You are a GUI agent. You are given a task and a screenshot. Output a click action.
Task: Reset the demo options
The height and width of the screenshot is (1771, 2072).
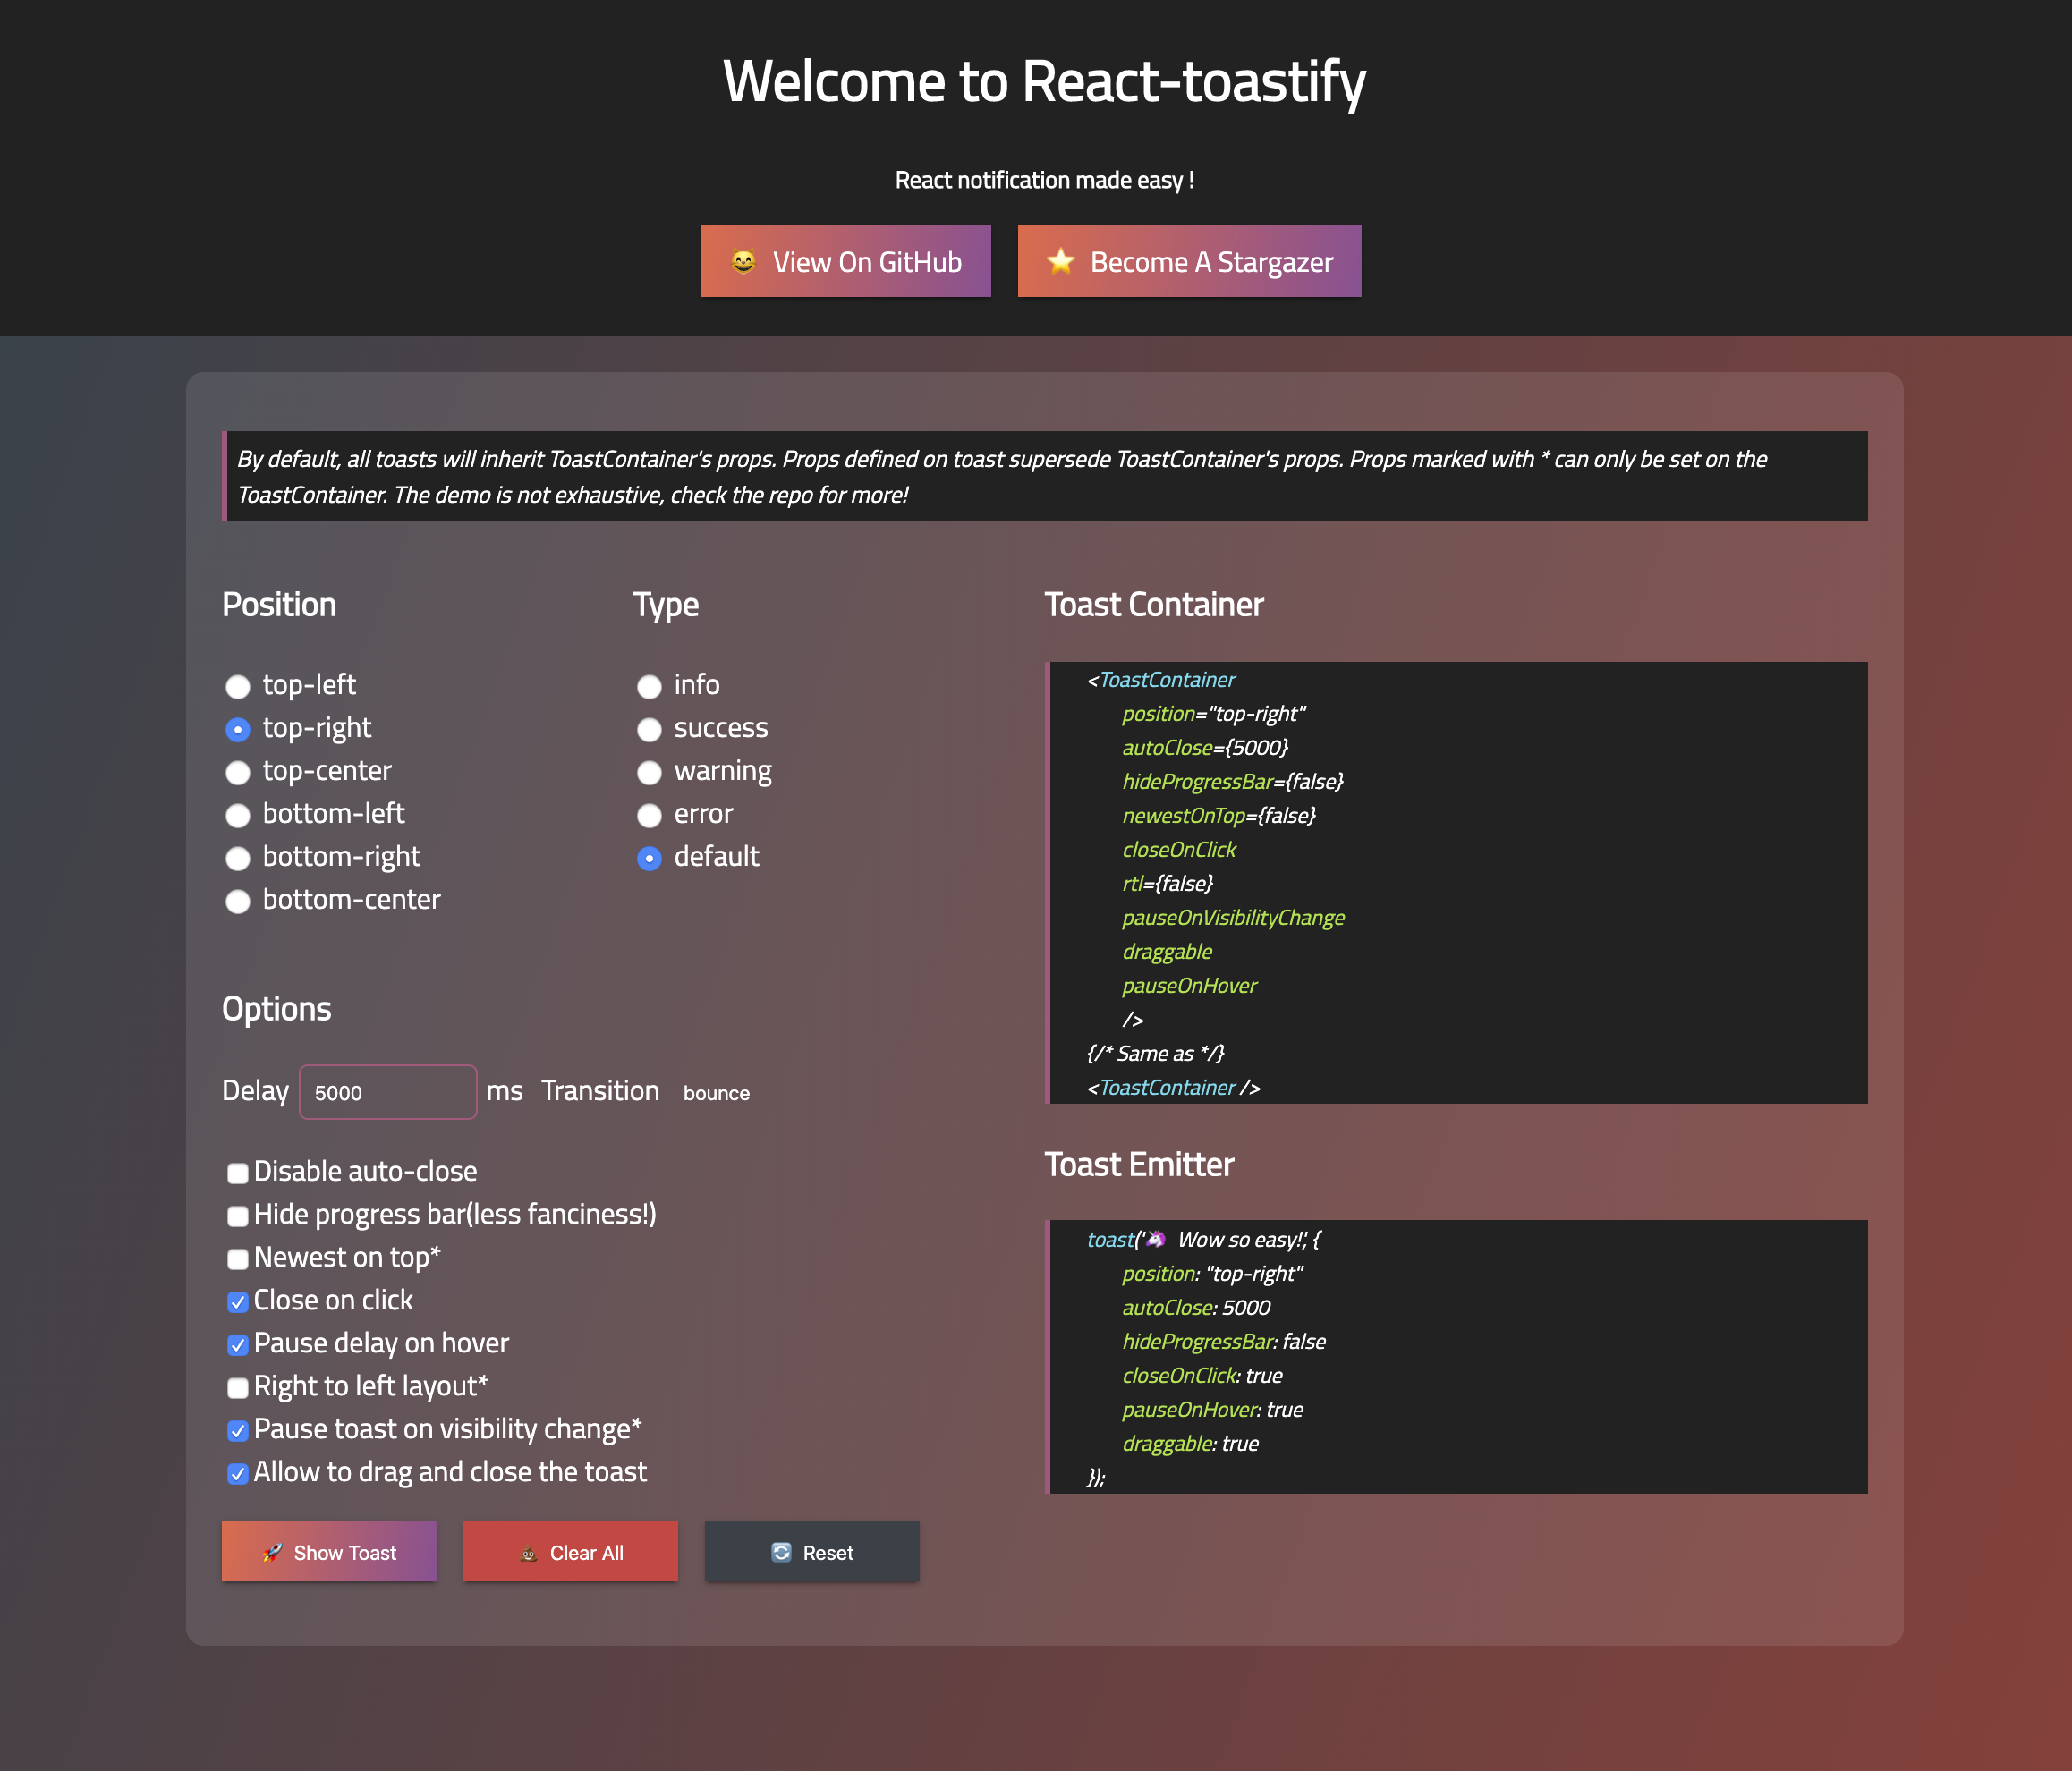[x=812, y=1552]
